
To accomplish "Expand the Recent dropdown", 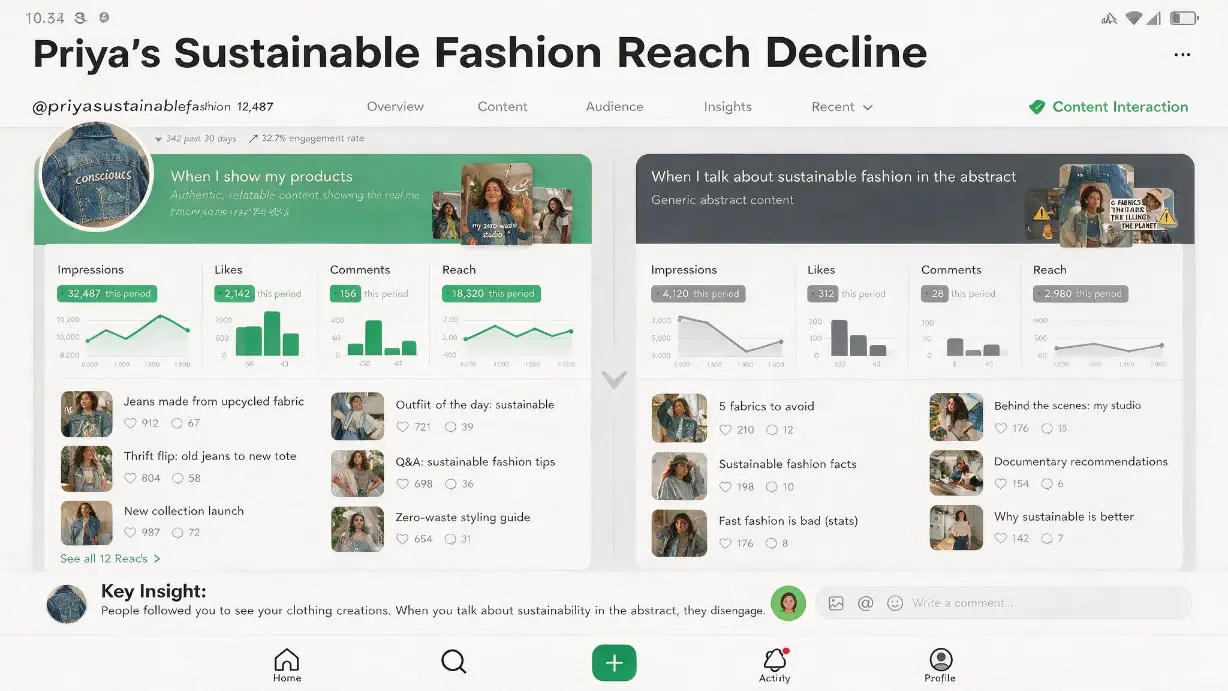I will click(842, 107).
